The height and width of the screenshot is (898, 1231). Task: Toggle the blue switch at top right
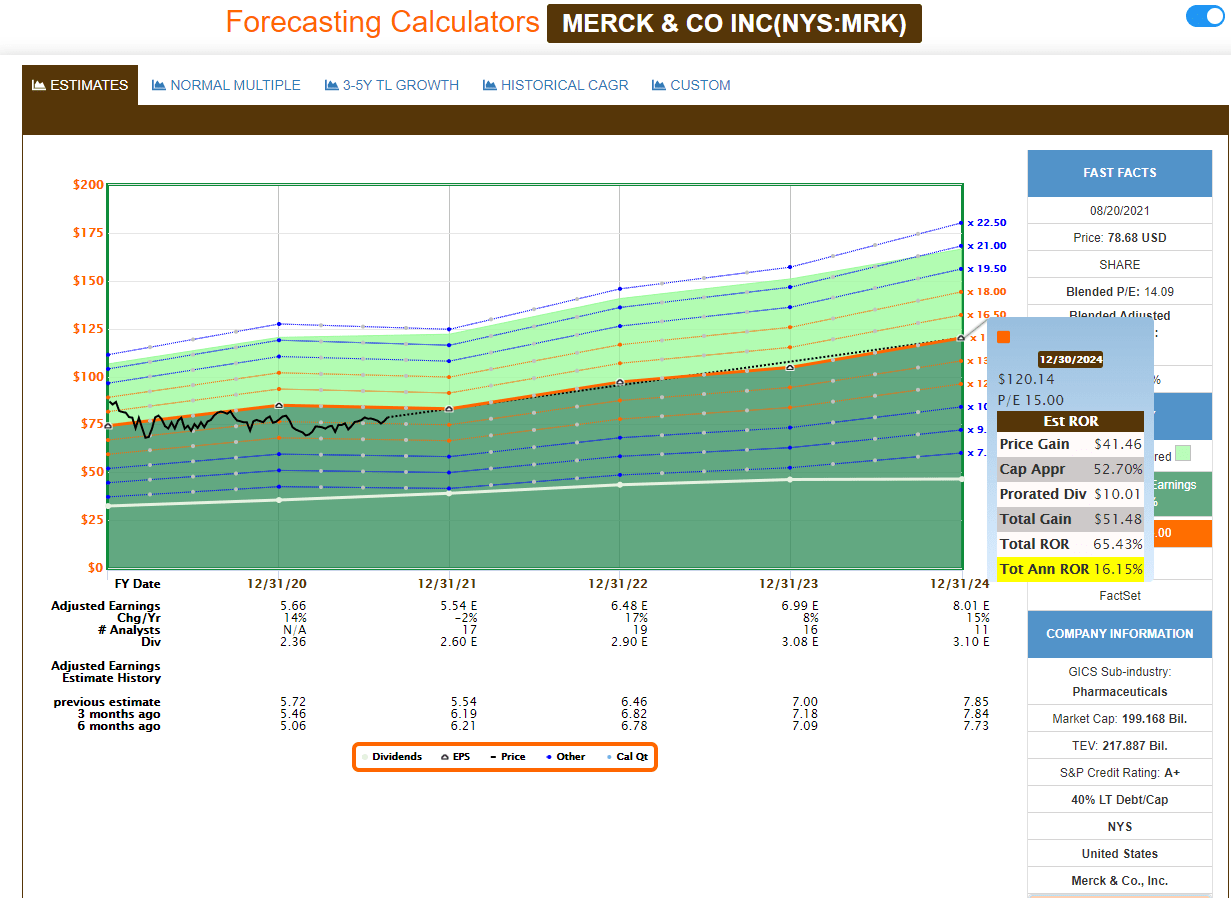pyautogui.click(x=1204, y=16)
